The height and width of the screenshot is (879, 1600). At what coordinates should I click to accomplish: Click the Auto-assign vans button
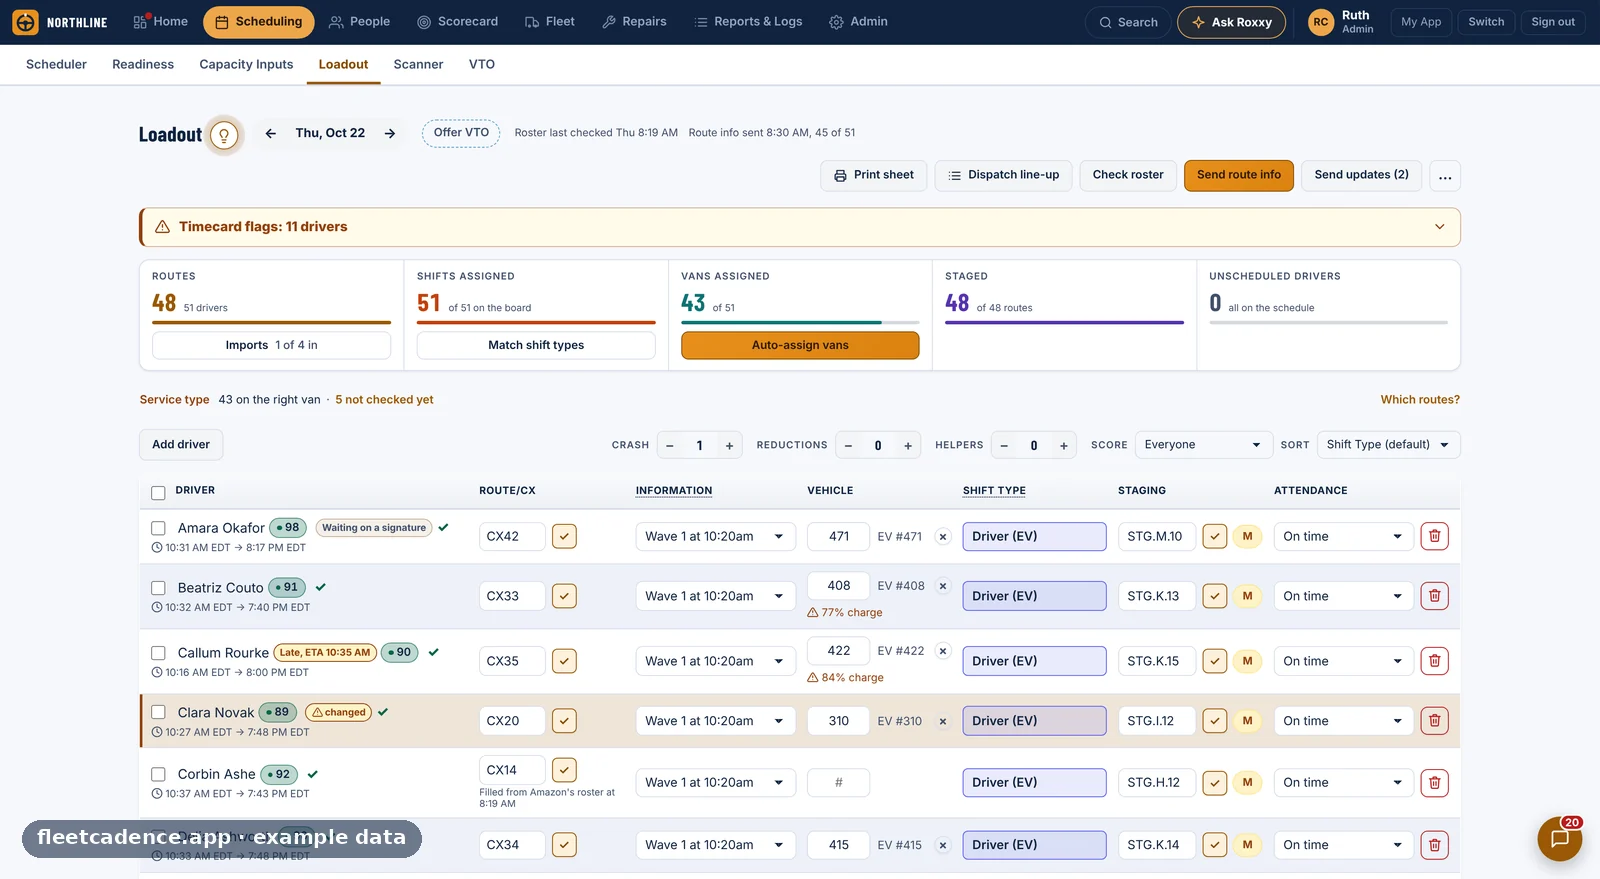point(800,345)
